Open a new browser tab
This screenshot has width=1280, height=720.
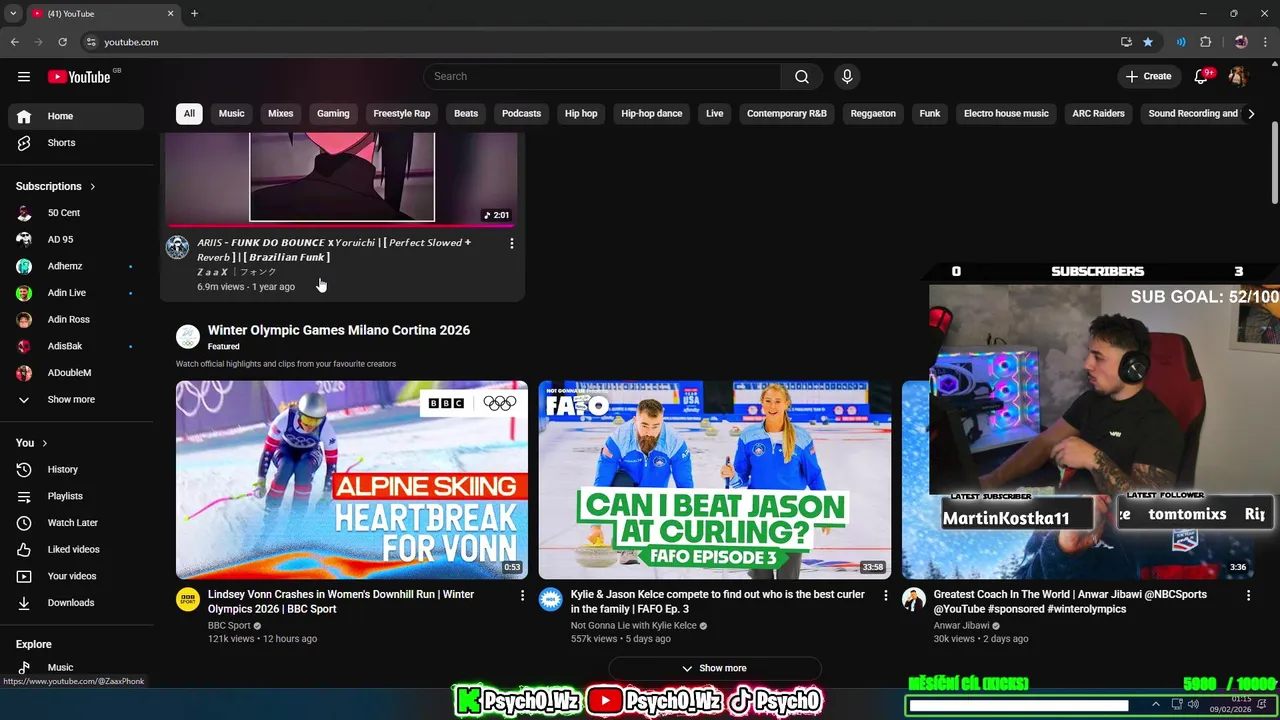(194, 13)
